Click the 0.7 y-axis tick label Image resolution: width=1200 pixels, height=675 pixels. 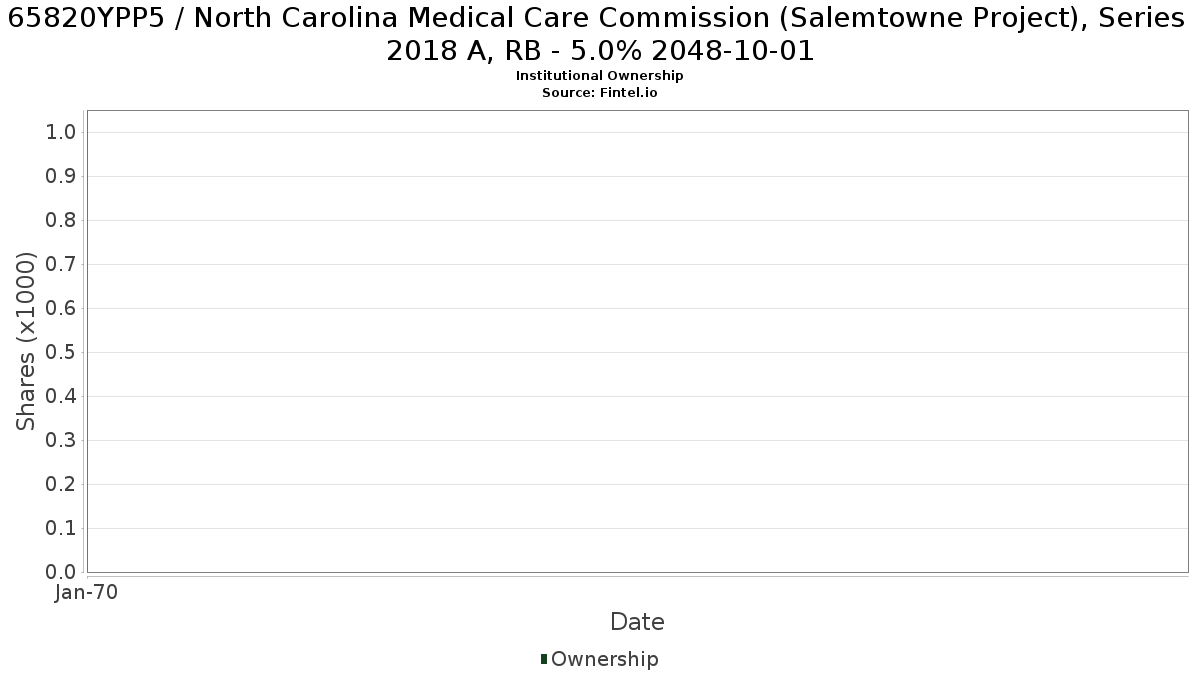tap(62, 265)
